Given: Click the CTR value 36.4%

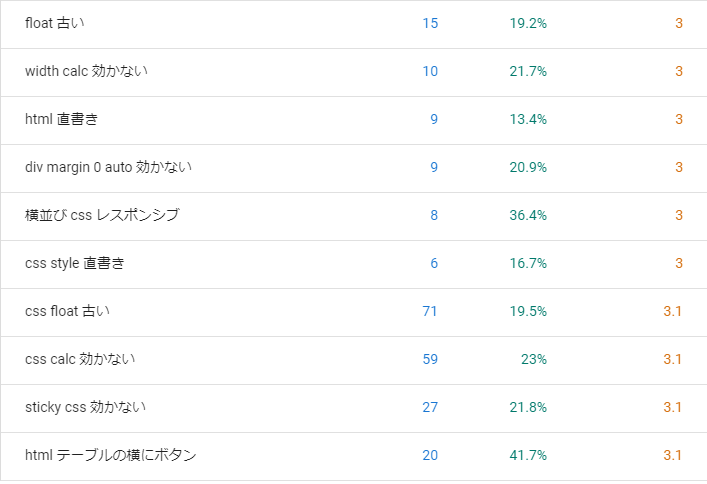Looking at the screenshot, I should pyautogui.click(x=528, y=215).
